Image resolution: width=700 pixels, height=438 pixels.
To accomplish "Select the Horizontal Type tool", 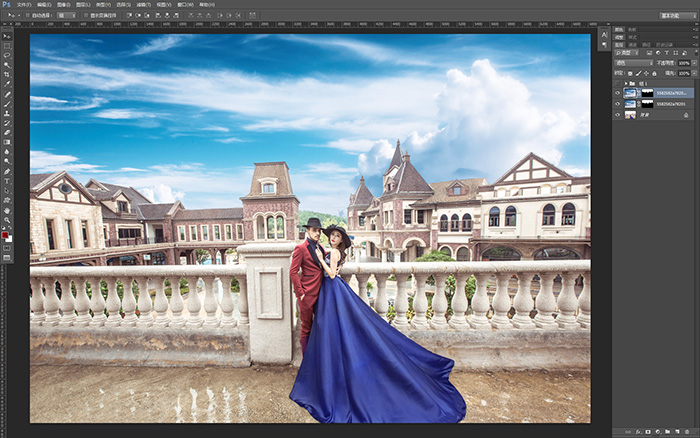I will (x=7, y=181).
